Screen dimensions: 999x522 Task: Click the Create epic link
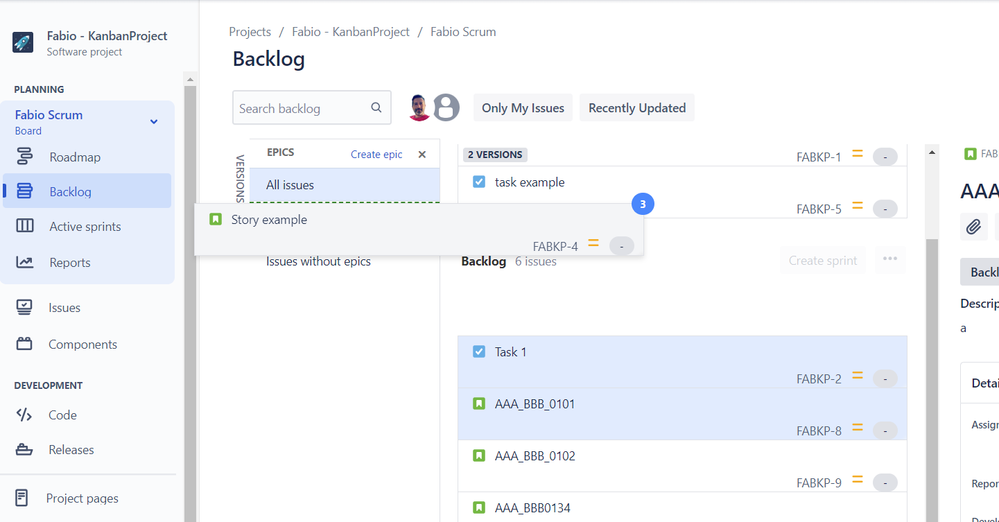click(376, 154)
